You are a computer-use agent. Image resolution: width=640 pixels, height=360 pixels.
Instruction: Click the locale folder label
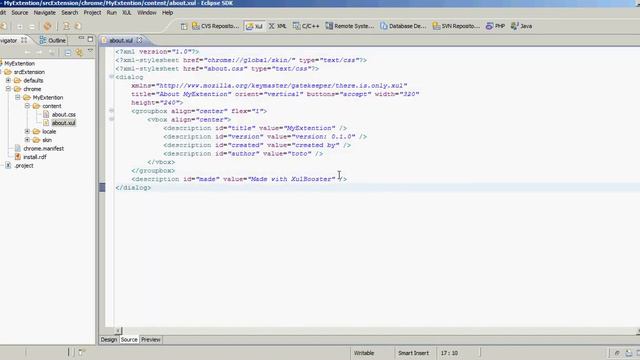click(49, 131)
